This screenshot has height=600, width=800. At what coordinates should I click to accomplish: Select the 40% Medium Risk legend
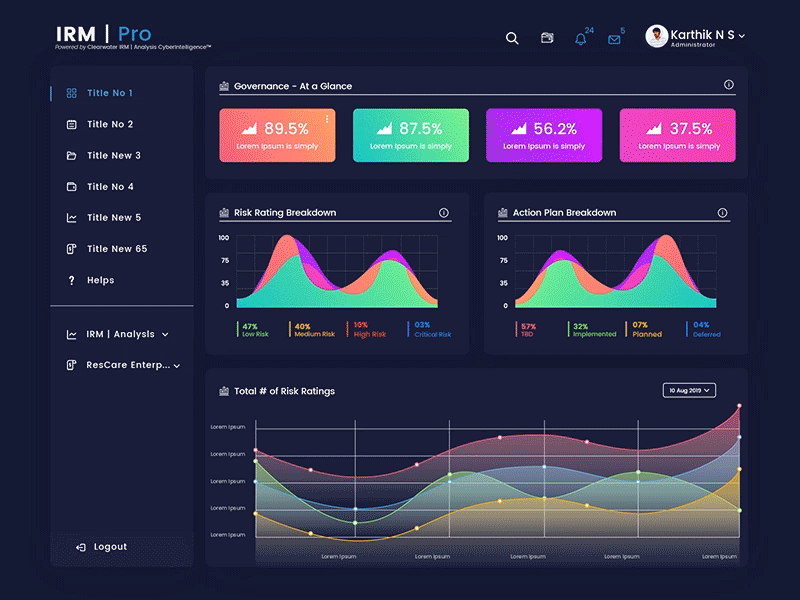click(x=312, y=330)
